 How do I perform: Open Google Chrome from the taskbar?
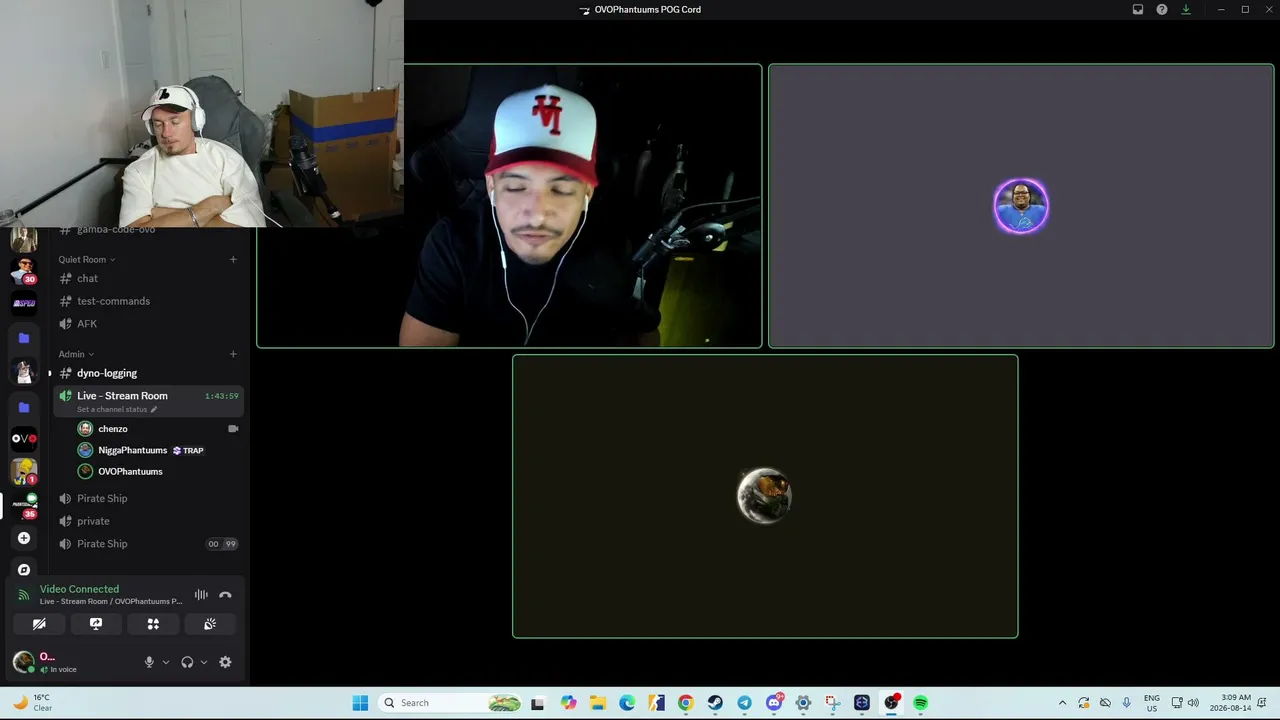pyautogui.click(x=685, y=703)
